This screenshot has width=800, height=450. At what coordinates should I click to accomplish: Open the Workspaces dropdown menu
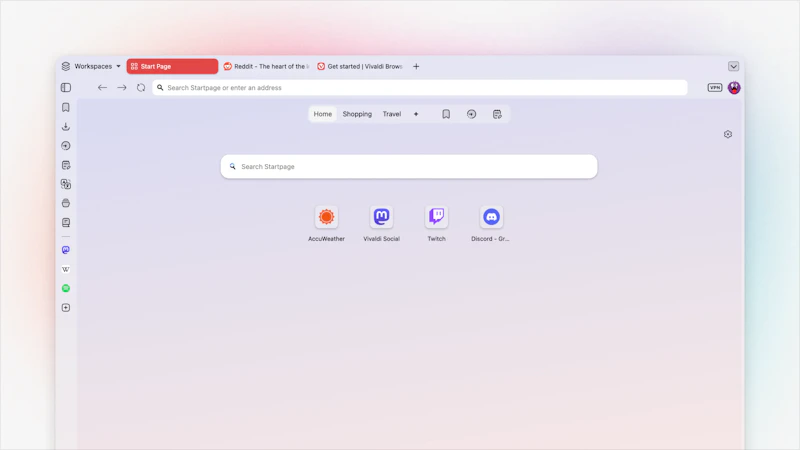pos(91,66)
